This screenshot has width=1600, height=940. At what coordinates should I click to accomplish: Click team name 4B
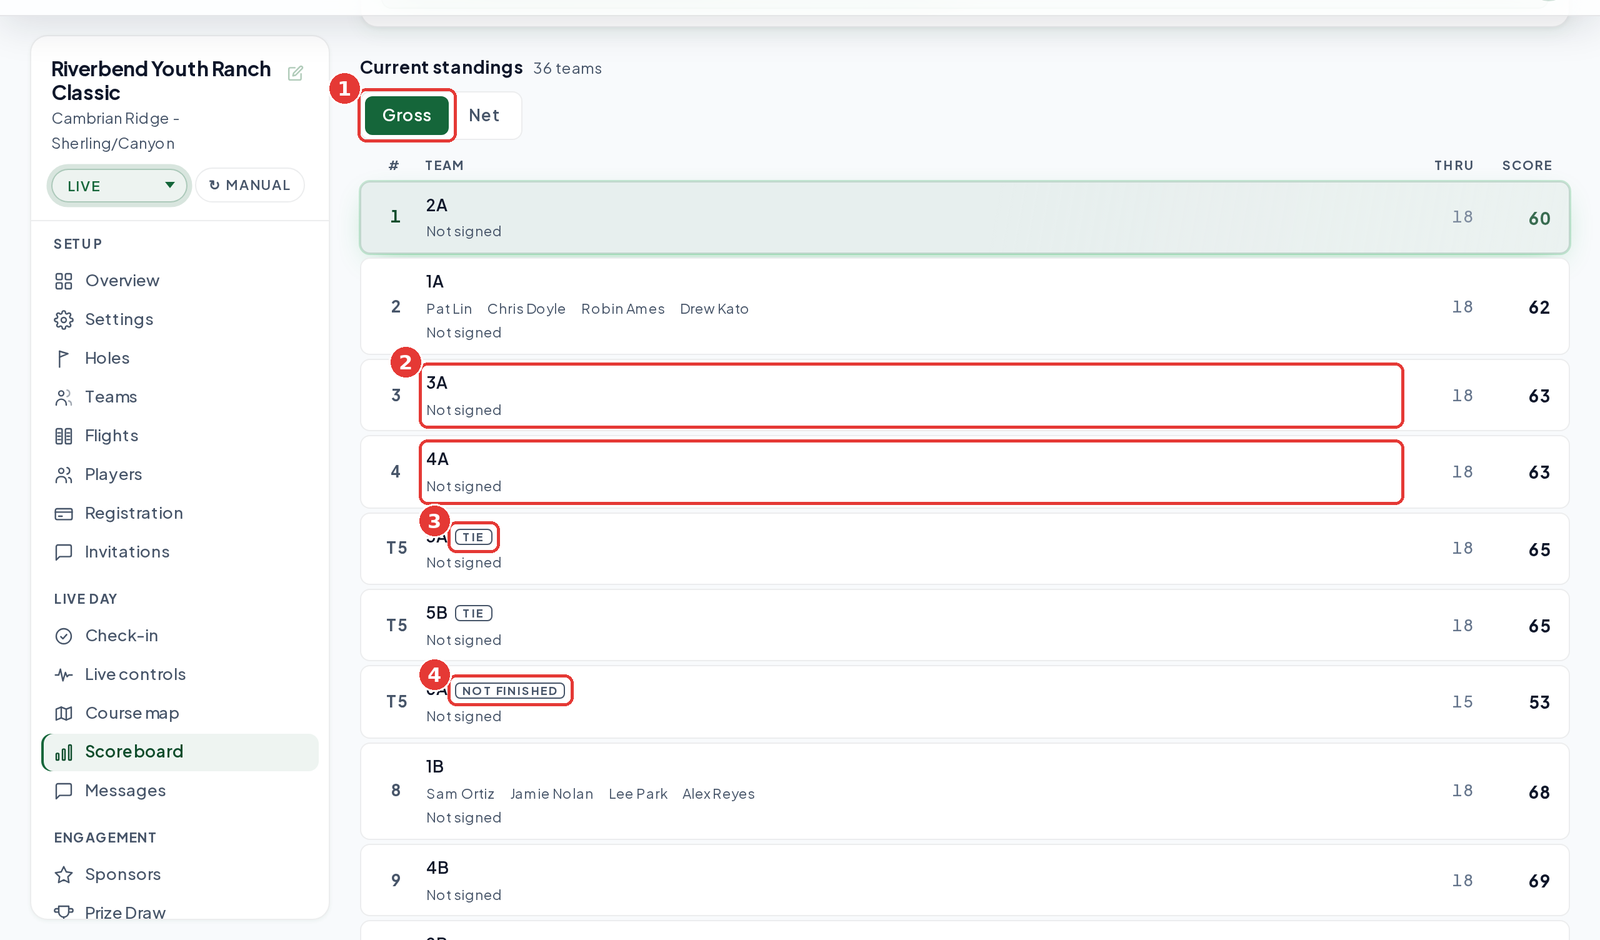click(437, 868)
